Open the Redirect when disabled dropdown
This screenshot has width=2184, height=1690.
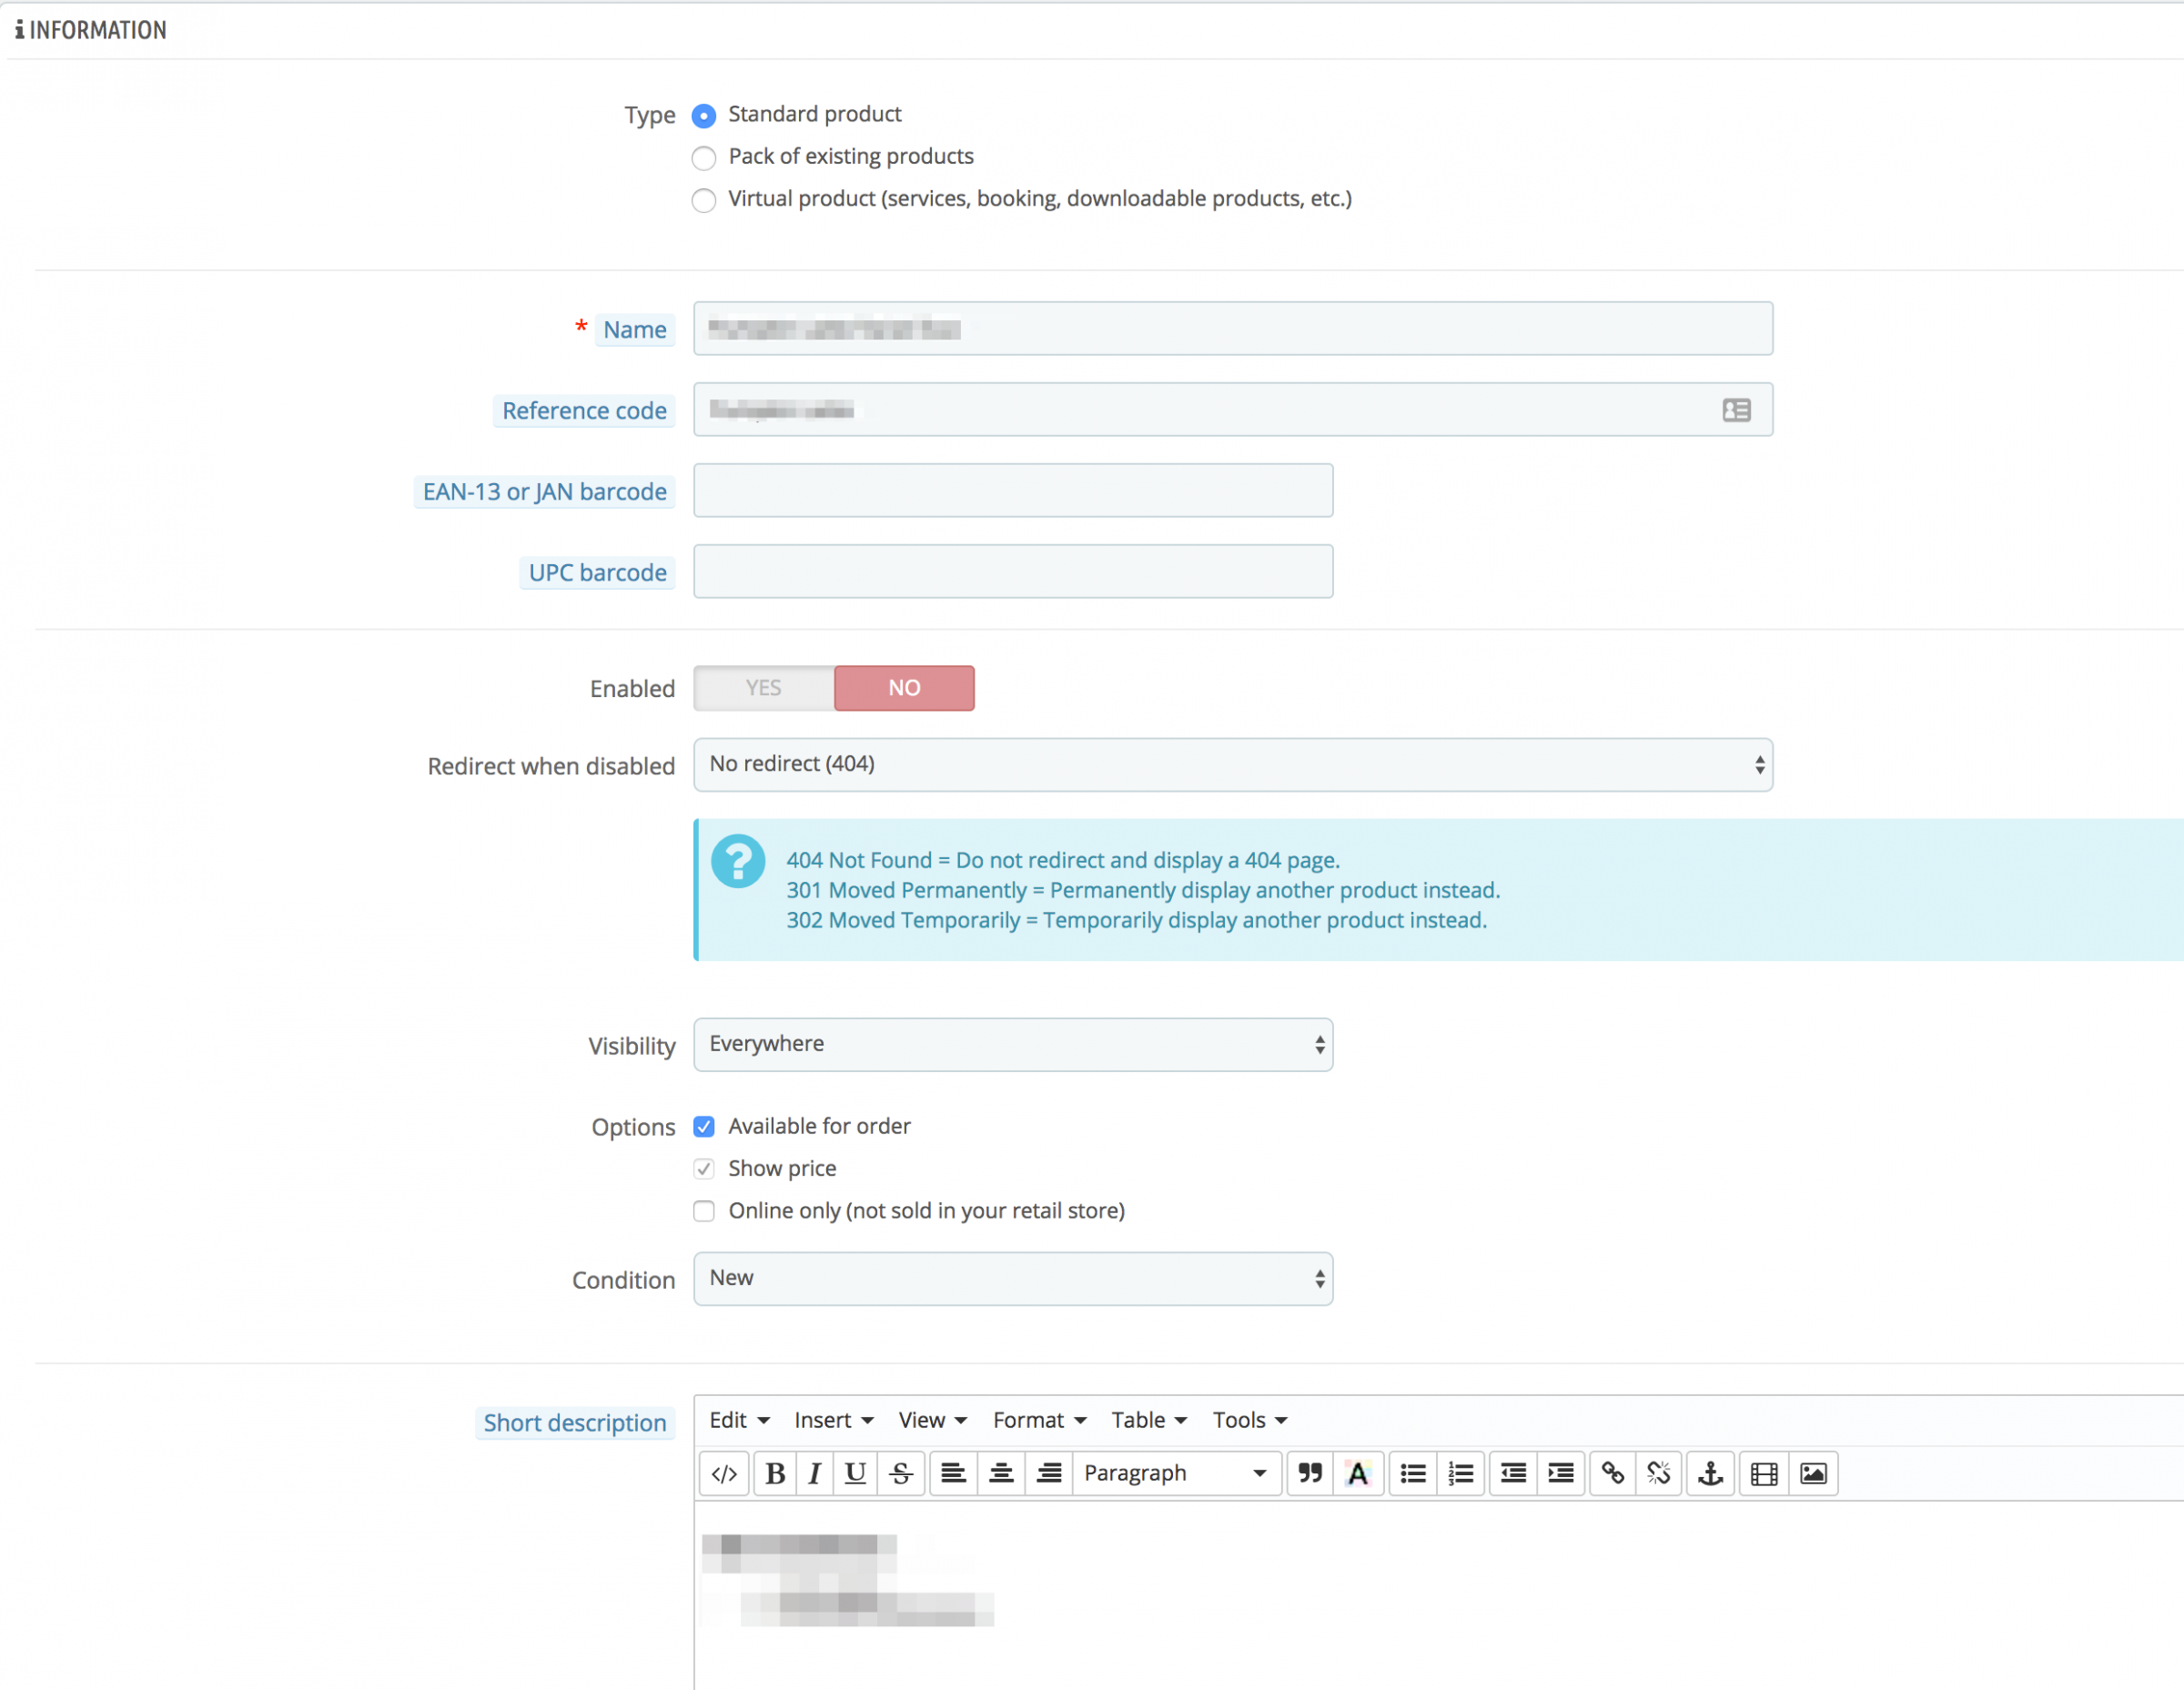point(1232,765)
